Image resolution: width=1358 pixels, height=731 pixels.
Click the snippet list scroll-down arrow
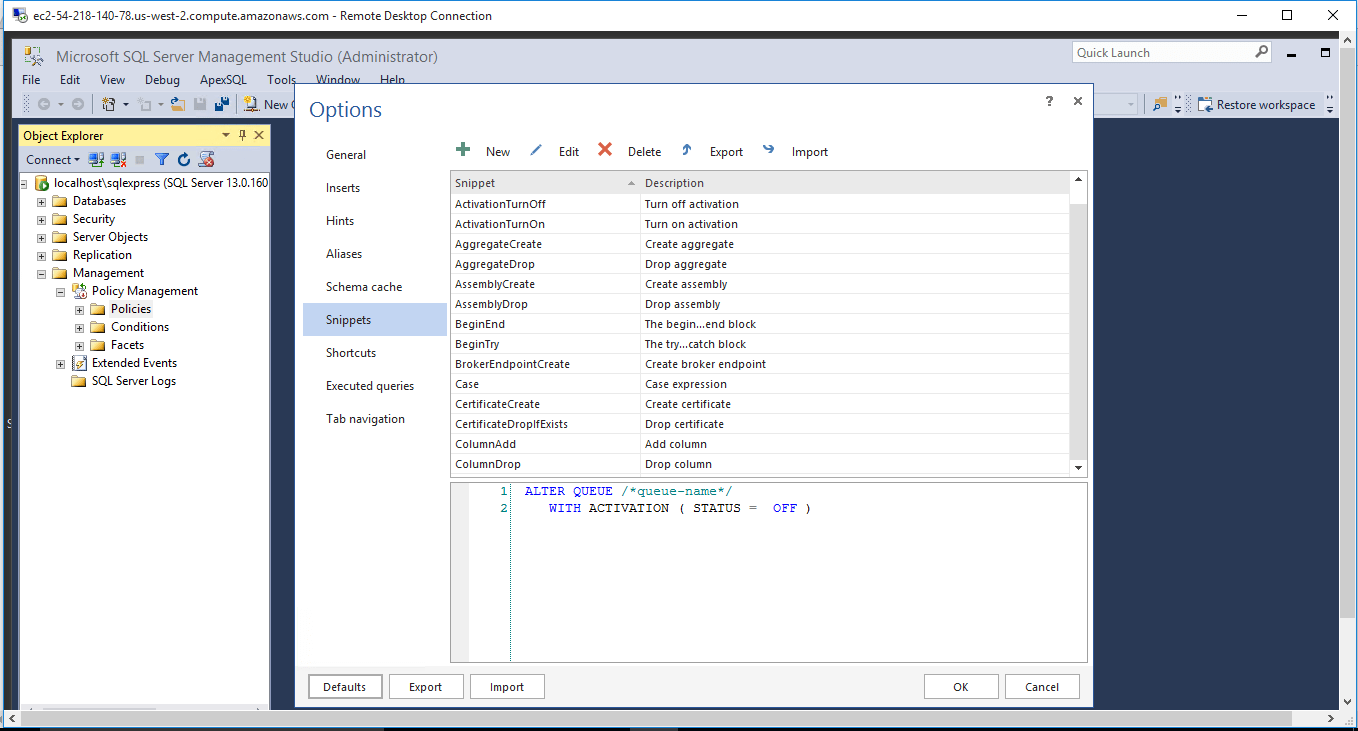pos(1078,467)
